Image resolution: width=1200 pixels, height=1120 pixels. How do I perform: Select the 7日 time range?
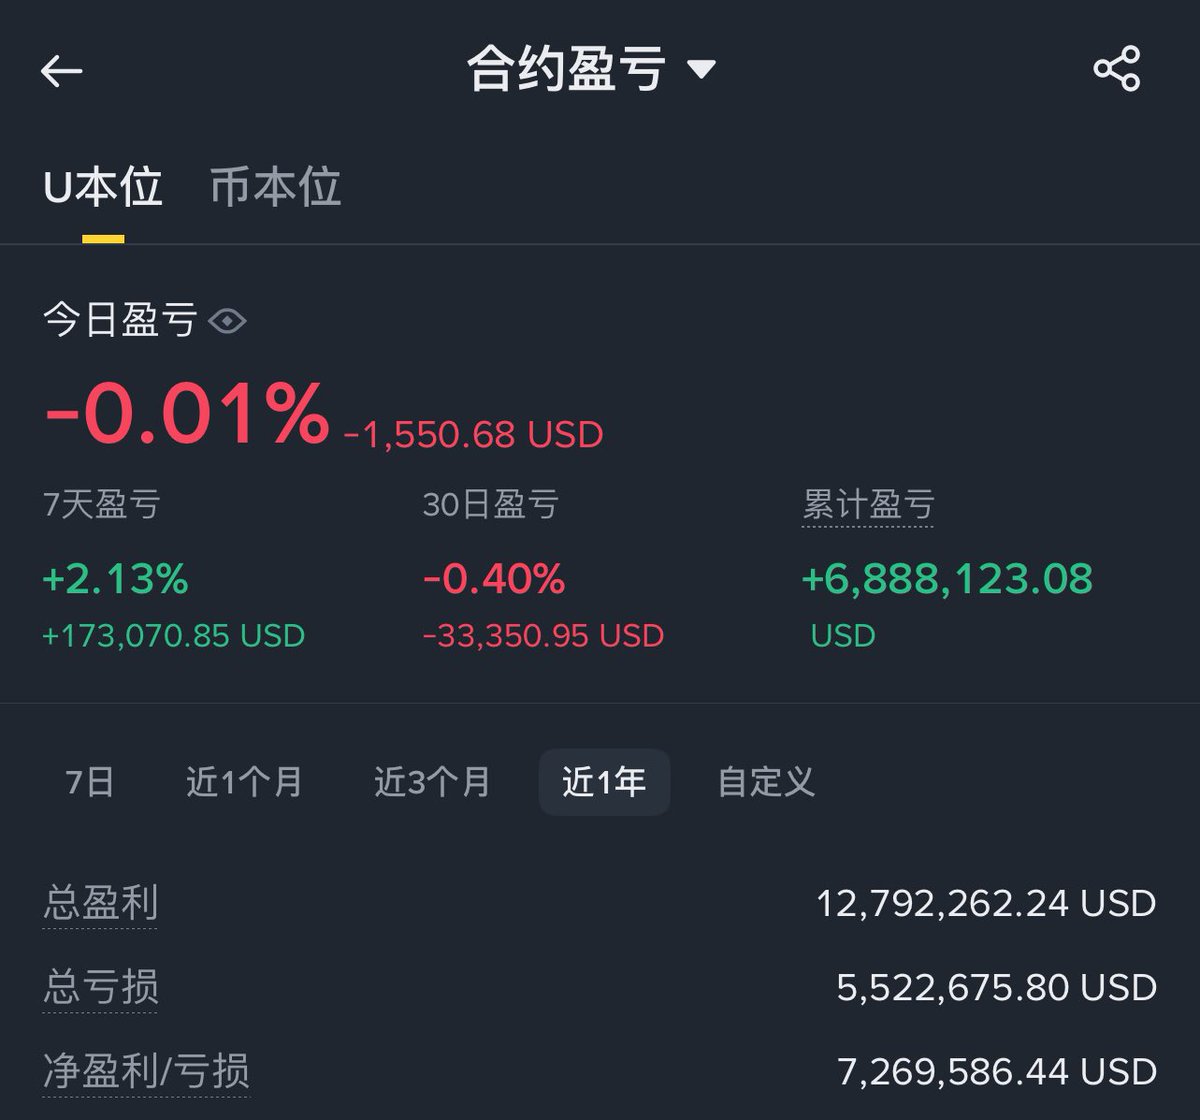click(90, 782)
